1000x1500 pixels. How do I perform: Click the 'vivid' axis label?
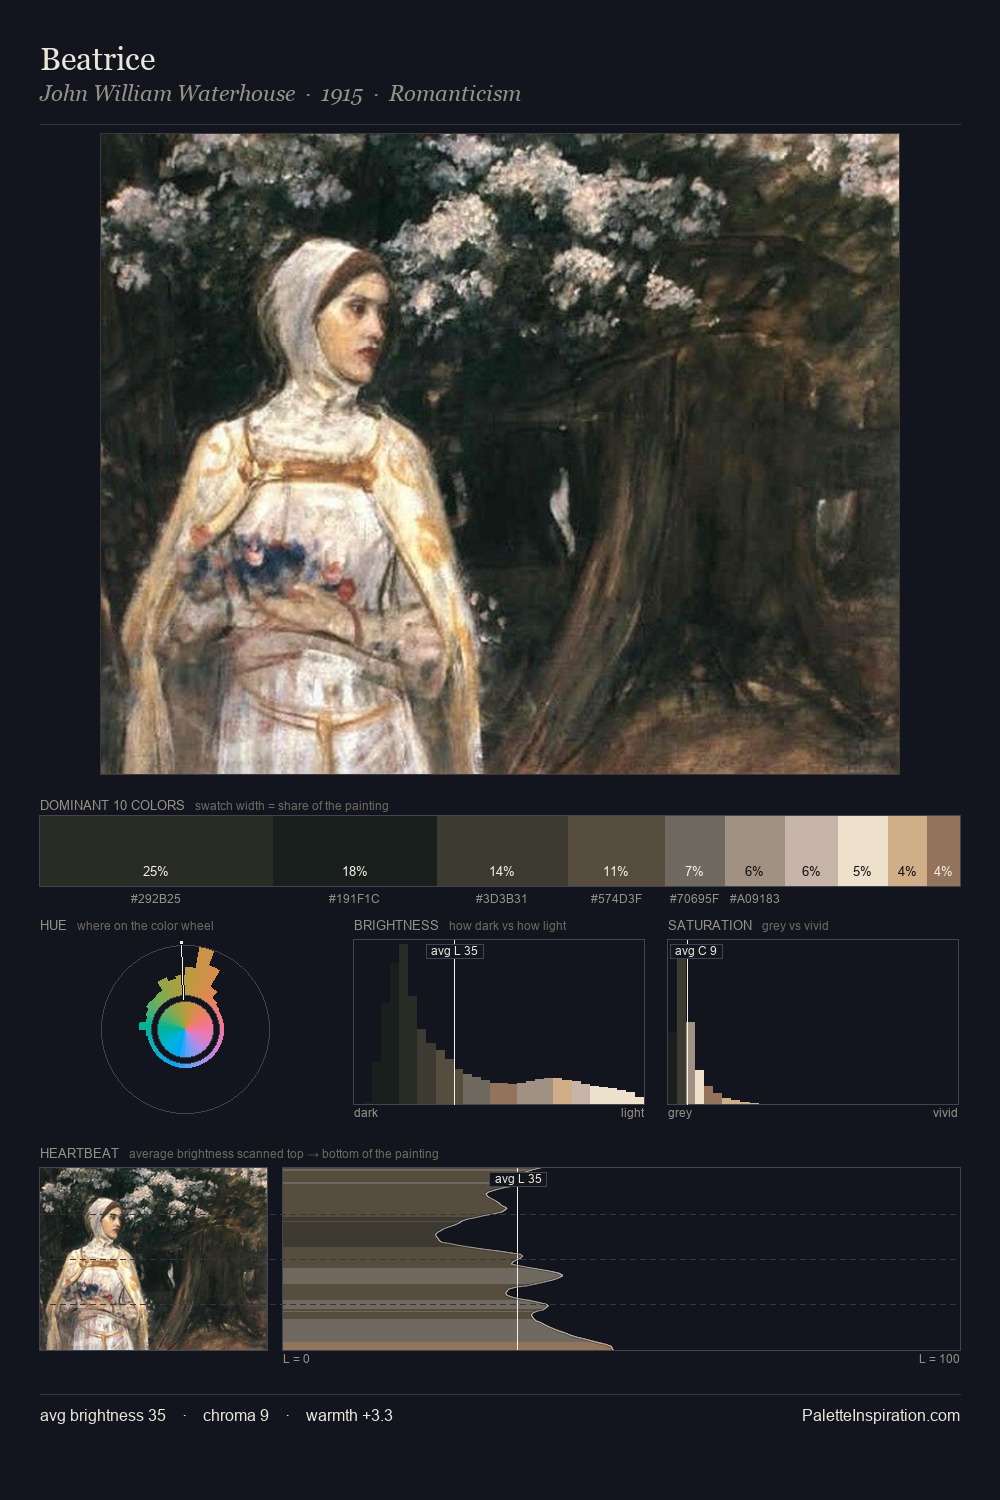945,1113
